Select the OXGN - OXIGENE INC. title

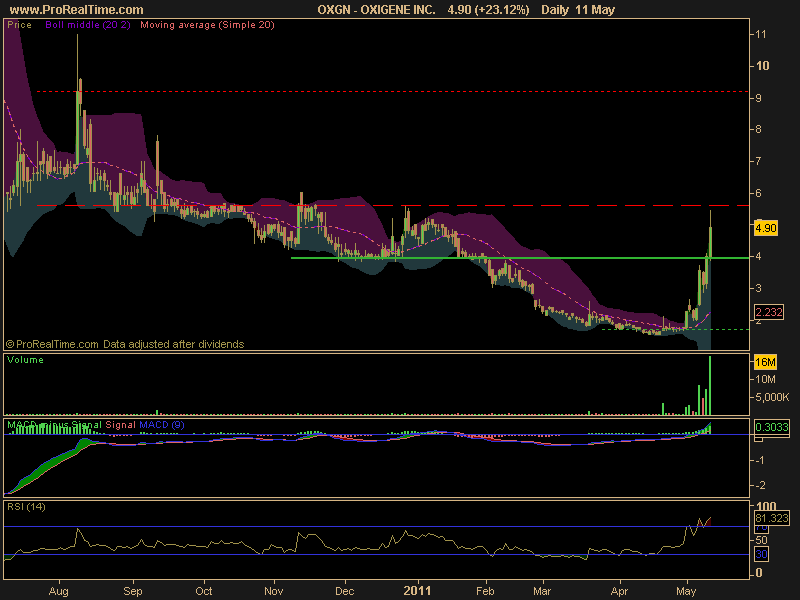click(376, 10)
